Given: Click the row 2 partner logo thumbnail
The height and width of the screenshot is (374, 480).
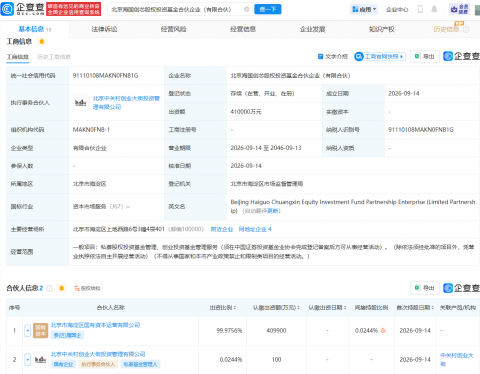Looking at the screenshot, I should pyautogui.click(x=40, y=360).
